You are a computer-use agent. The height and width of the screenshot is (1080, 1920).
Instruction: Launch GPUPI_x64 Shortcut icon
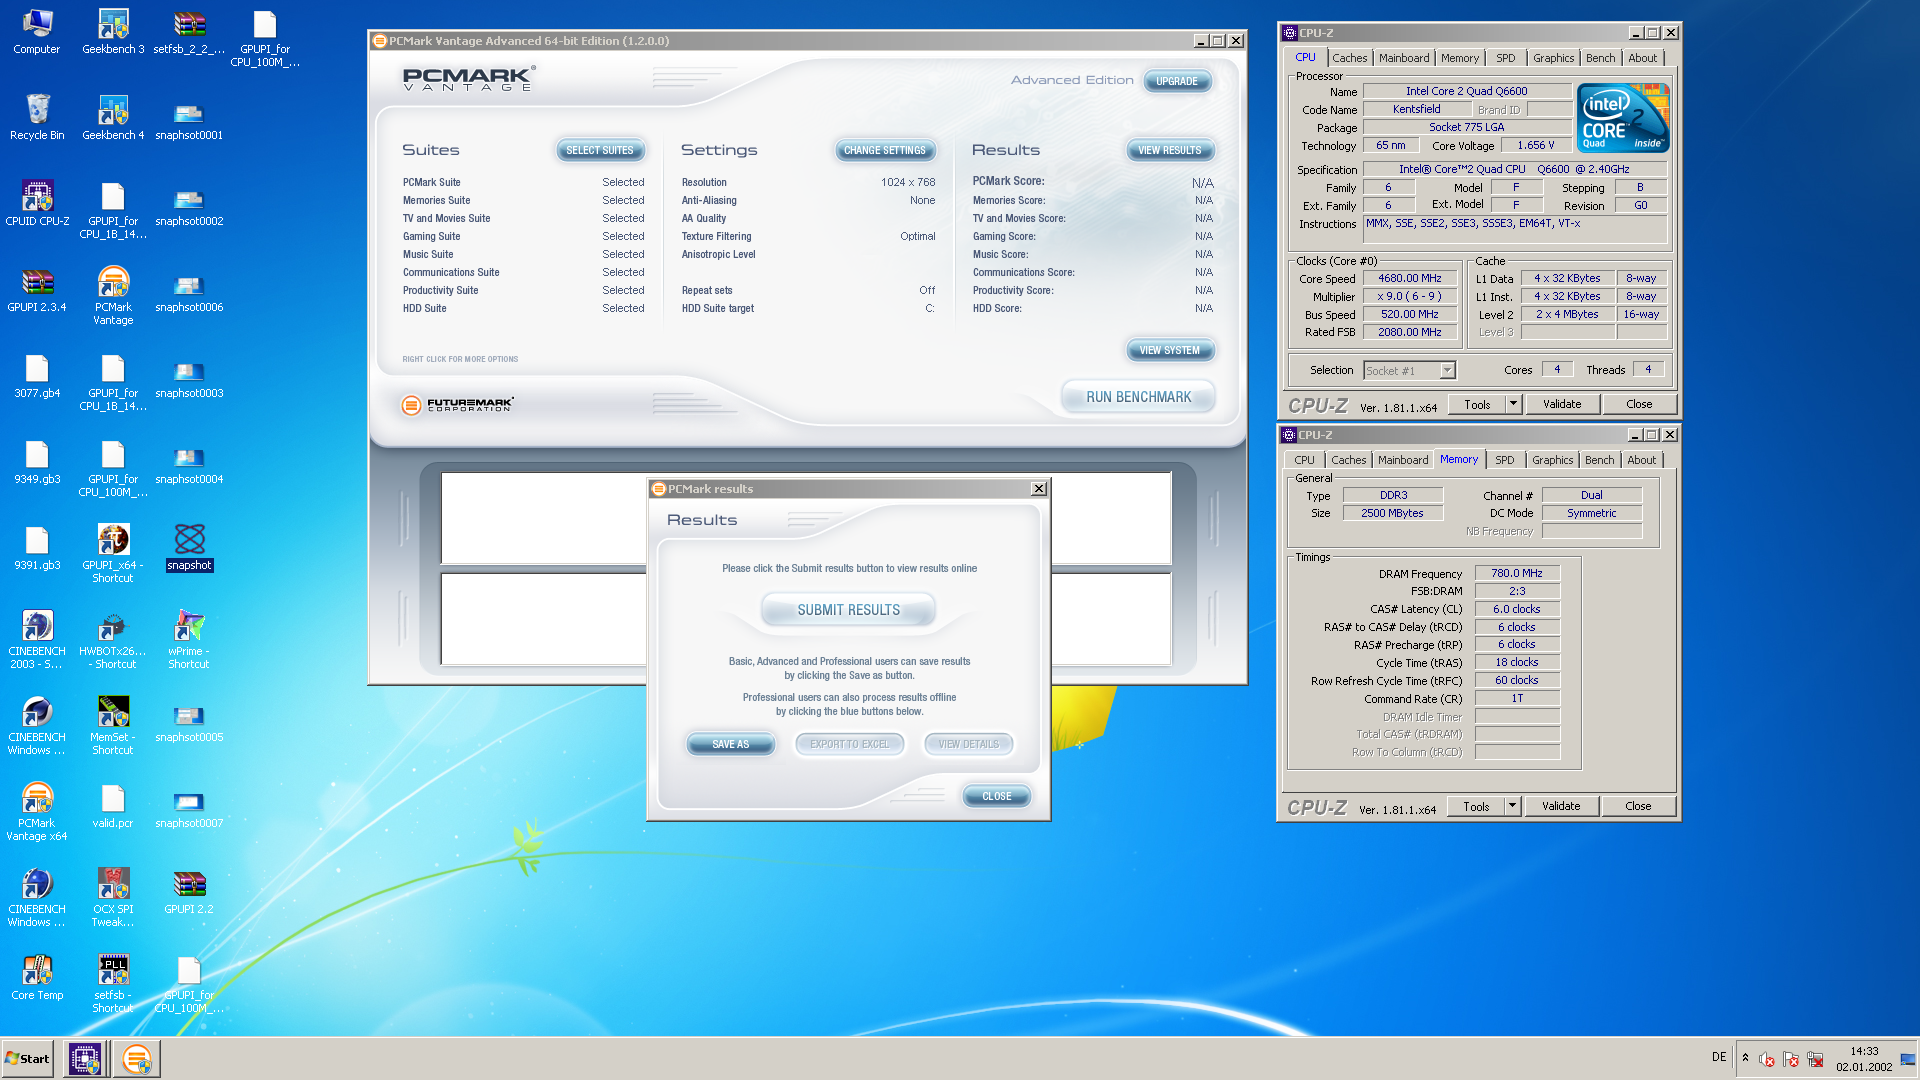(x=113, y=554)
